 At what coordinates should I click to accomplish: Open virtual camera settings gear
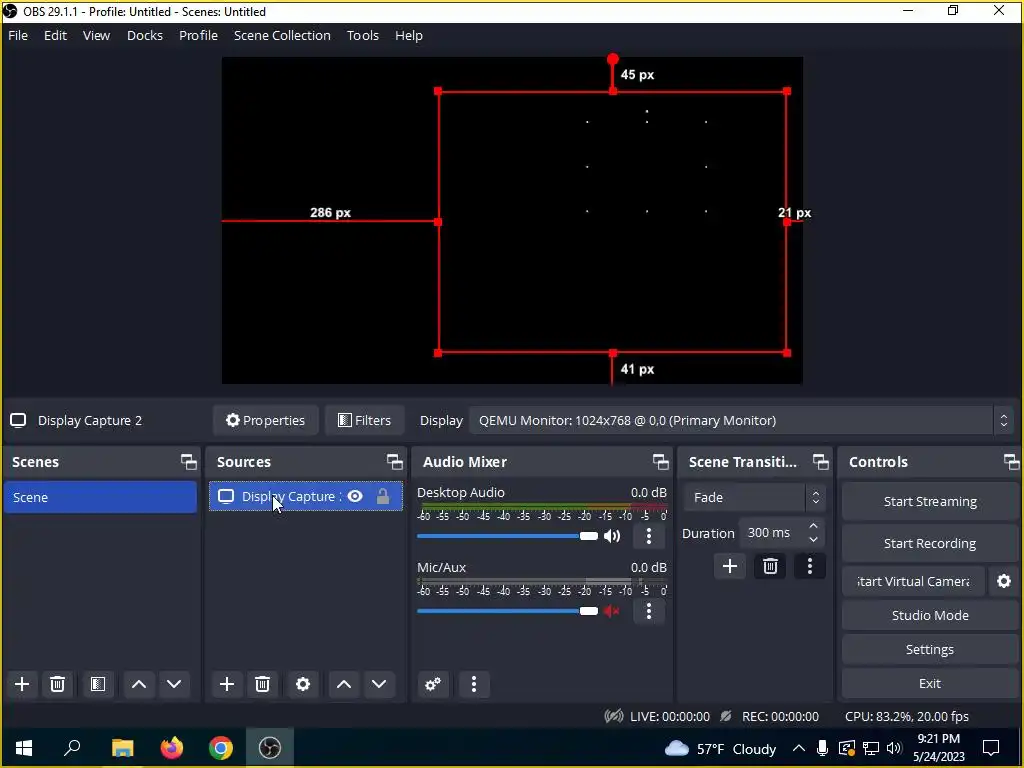(x=1004, y=581)
